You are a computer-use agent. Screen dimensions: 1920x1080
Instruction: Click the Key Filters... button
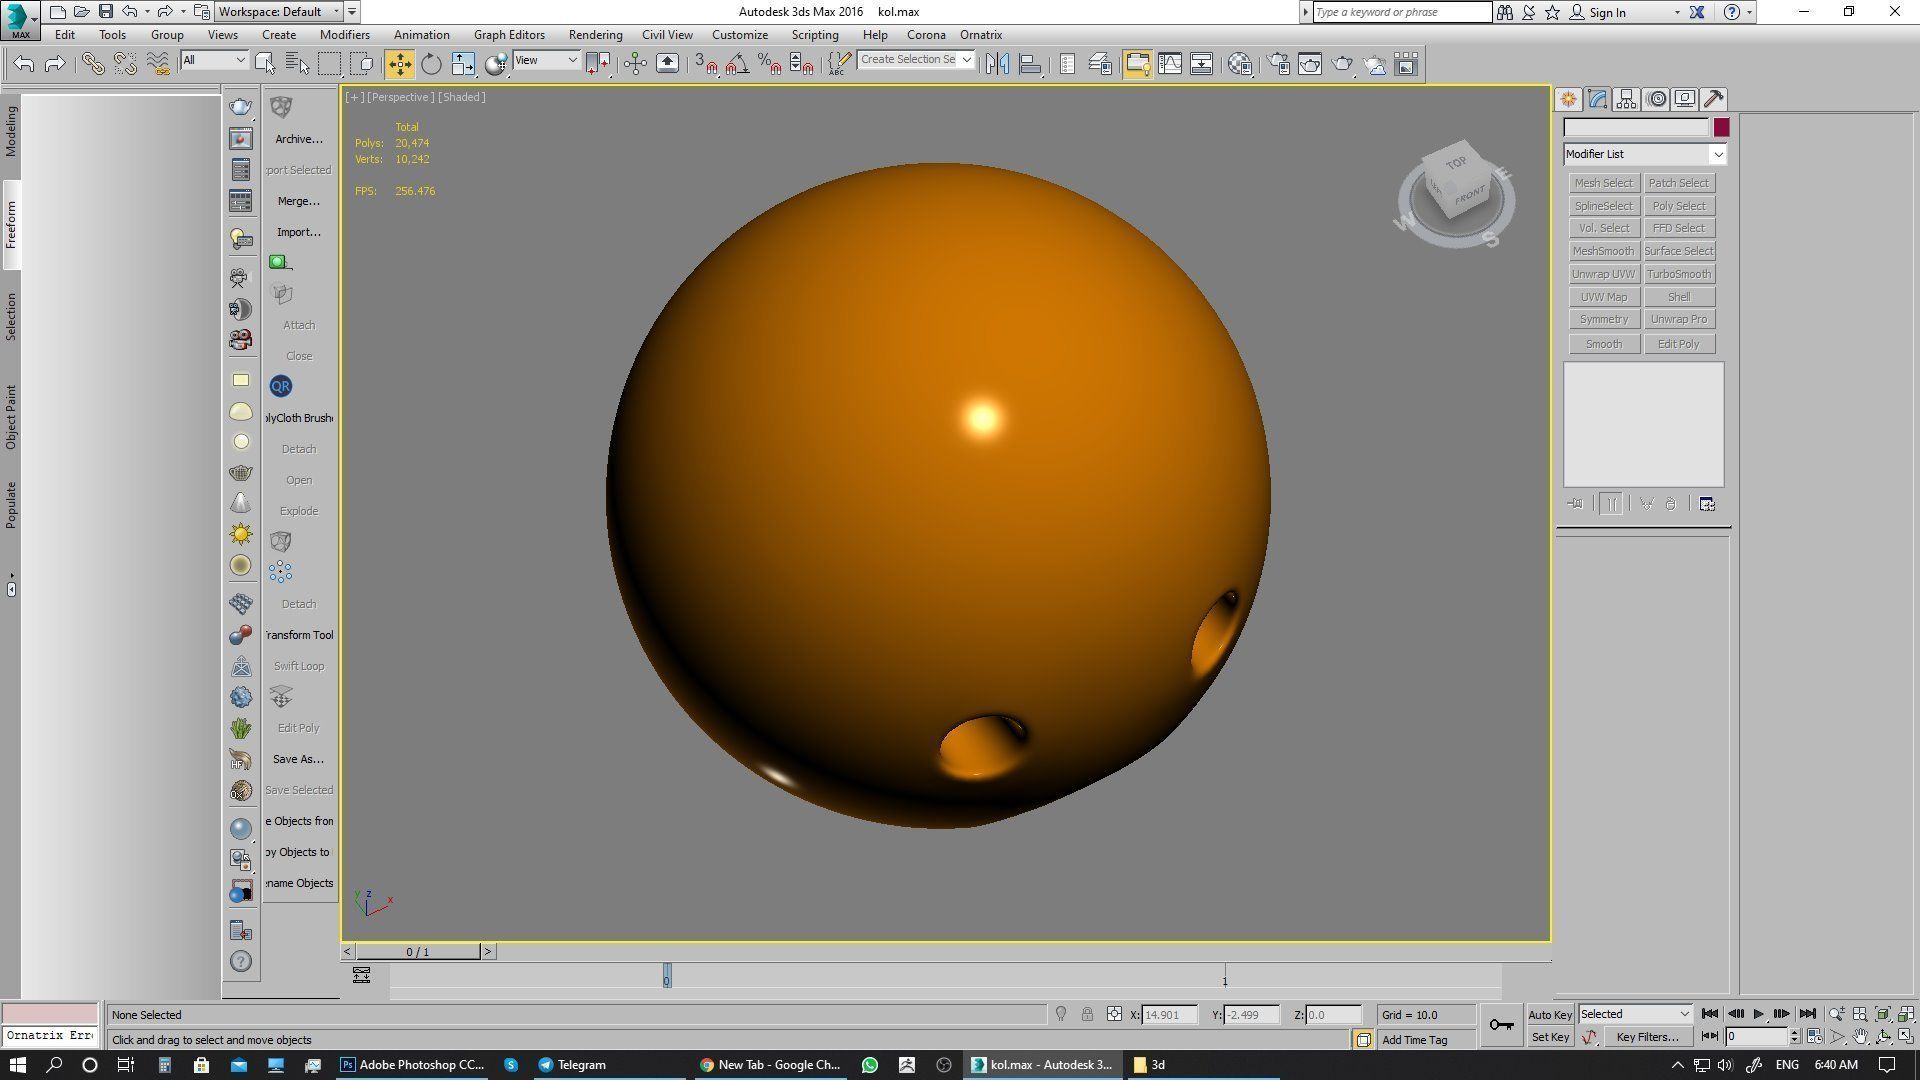click(x=1647, y=1037)
